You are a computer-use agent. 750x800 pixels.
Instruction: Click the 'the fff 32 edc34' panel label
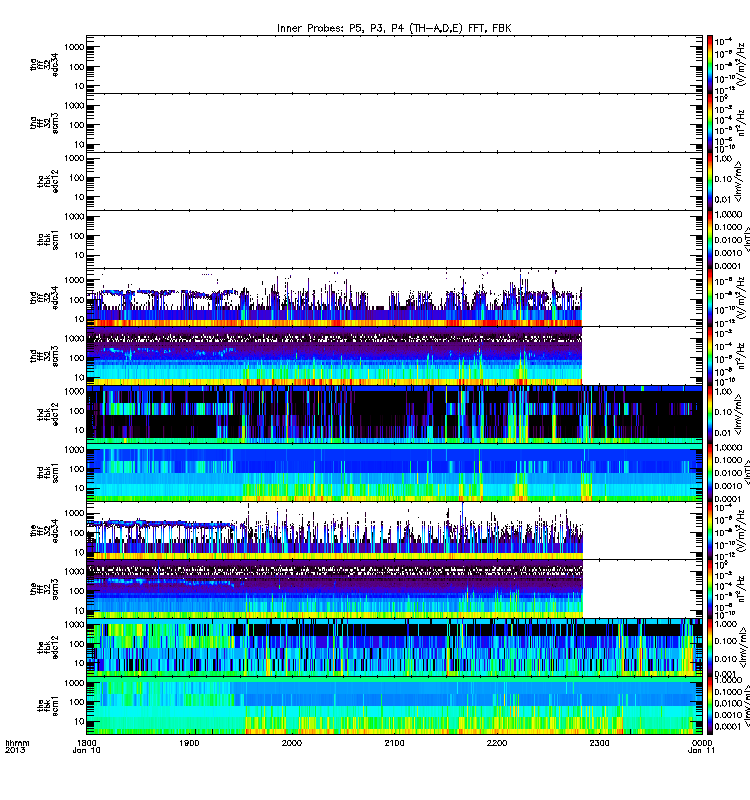[44, 531]
